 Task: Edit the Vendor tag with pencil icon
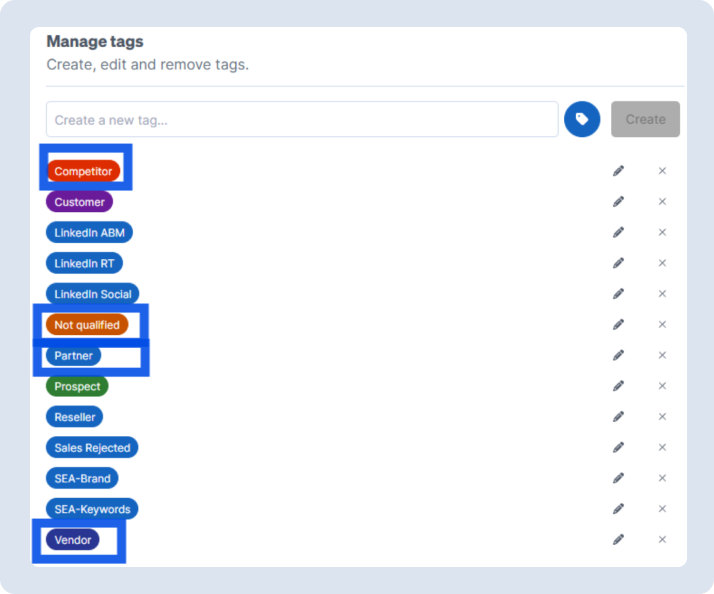tap(618, 539)
